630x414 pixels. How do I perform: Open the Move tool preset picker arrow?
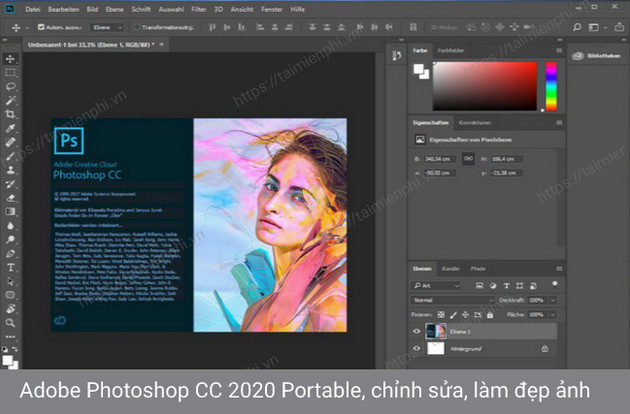[27, 28]
